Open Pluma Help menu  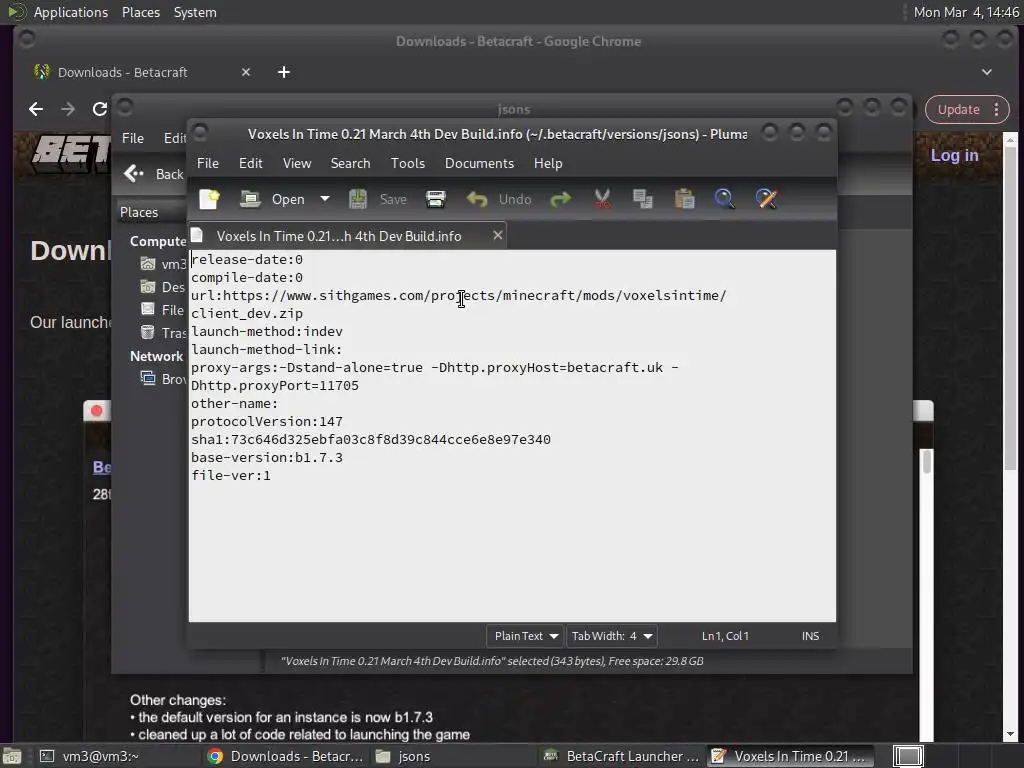548,163
